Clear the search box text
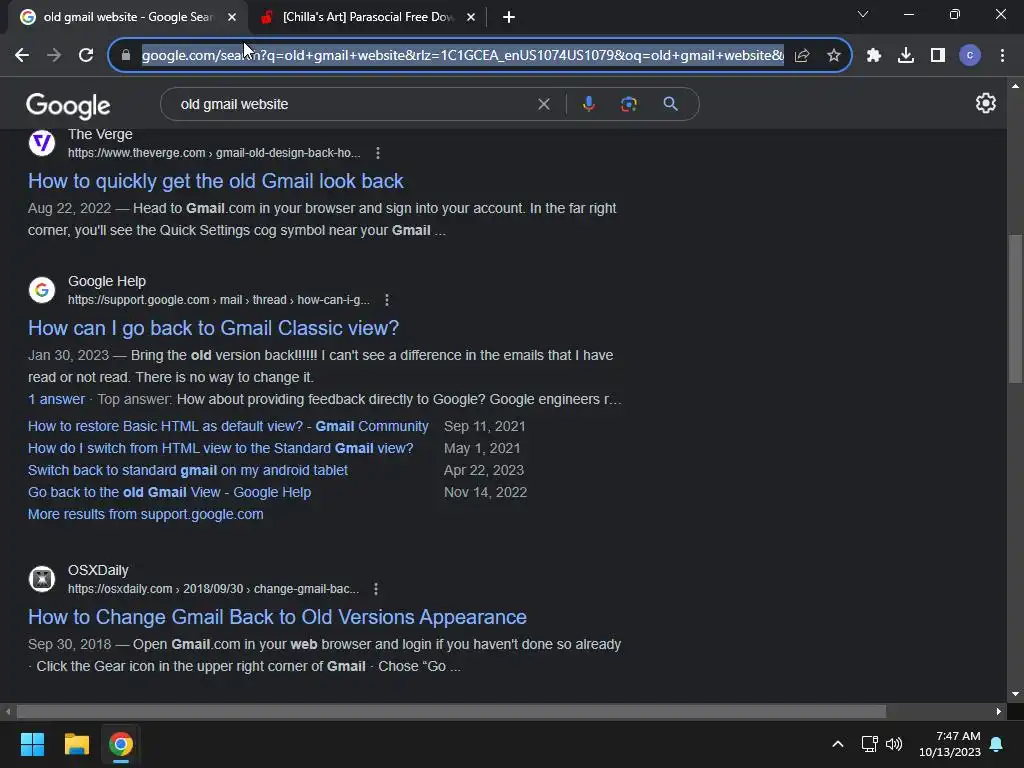The height and width of the screenshot is (768, 1024). (543, 104)
